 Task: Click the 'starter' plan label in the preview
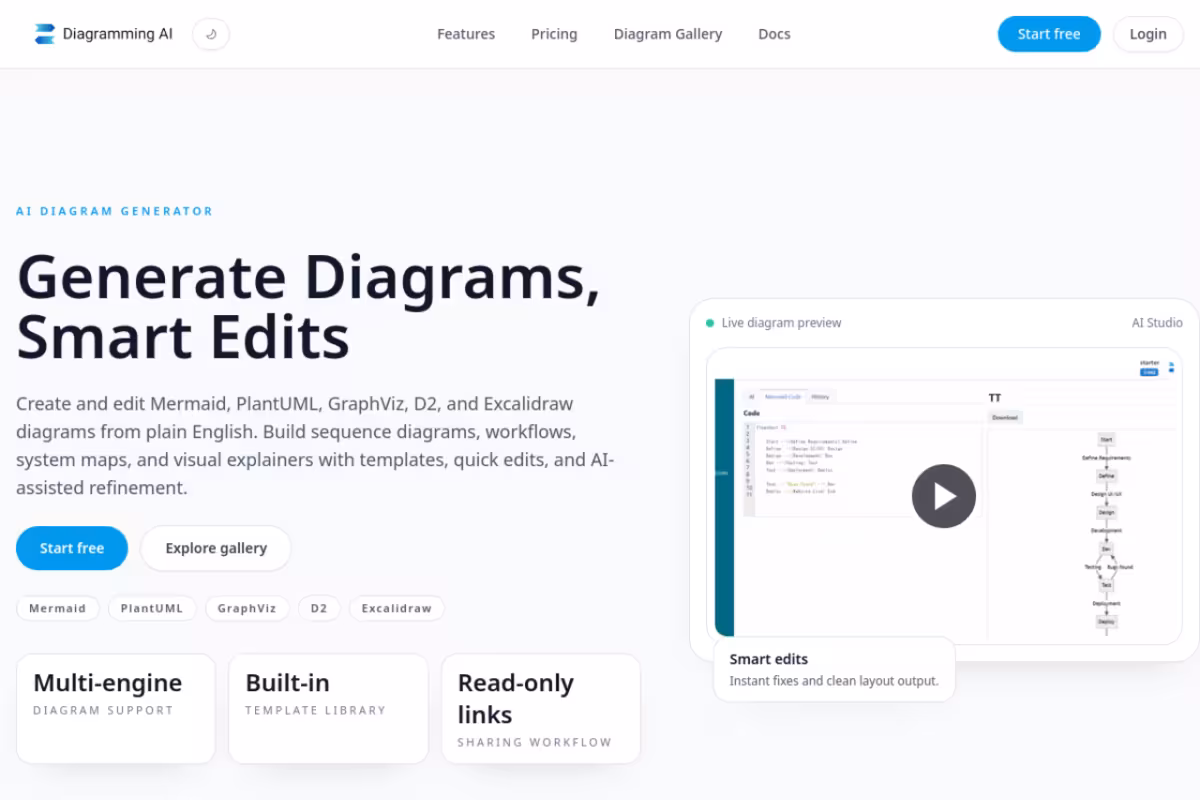1149,362
